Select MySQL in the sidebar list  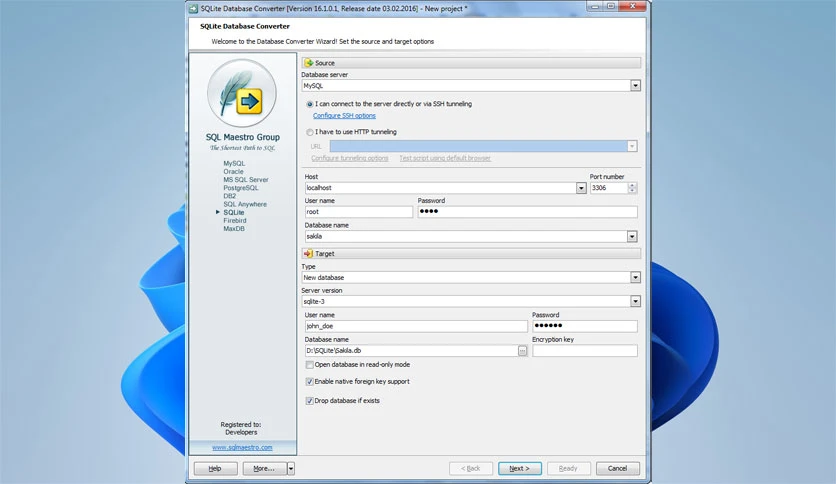click(x=234, y=164)
